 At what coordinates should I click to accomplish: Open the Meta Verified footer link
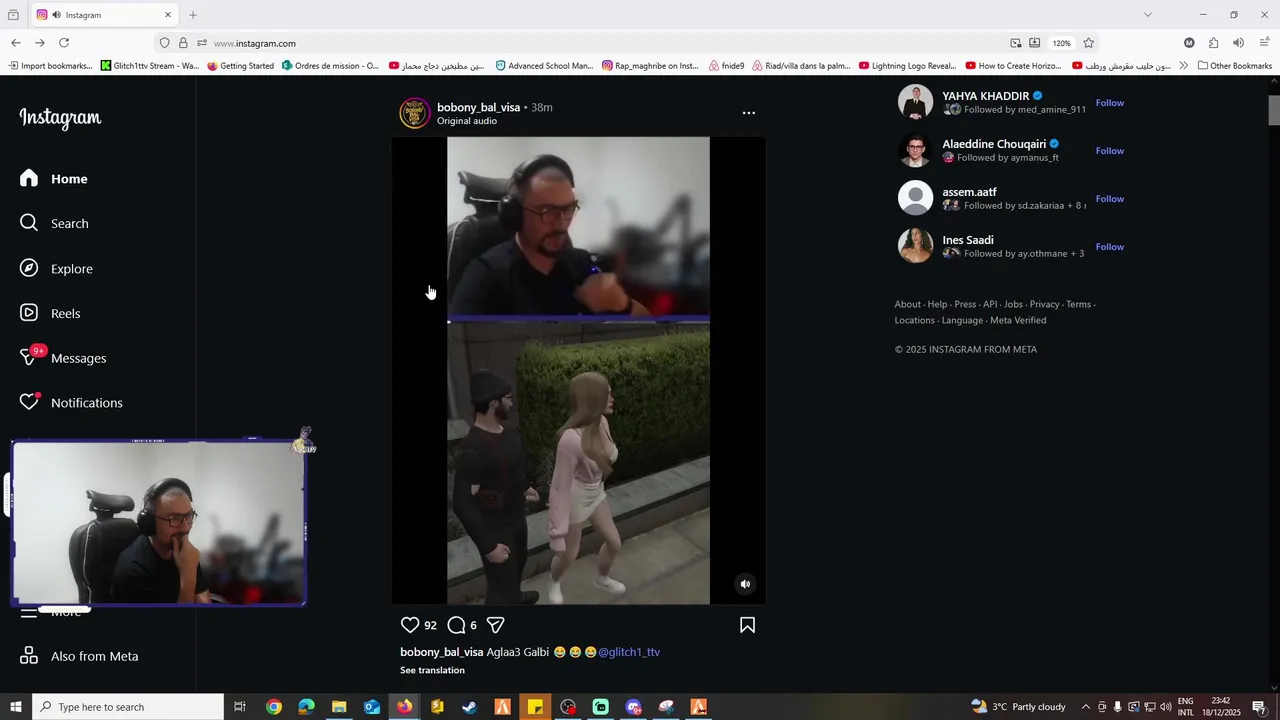point(1018,320)
